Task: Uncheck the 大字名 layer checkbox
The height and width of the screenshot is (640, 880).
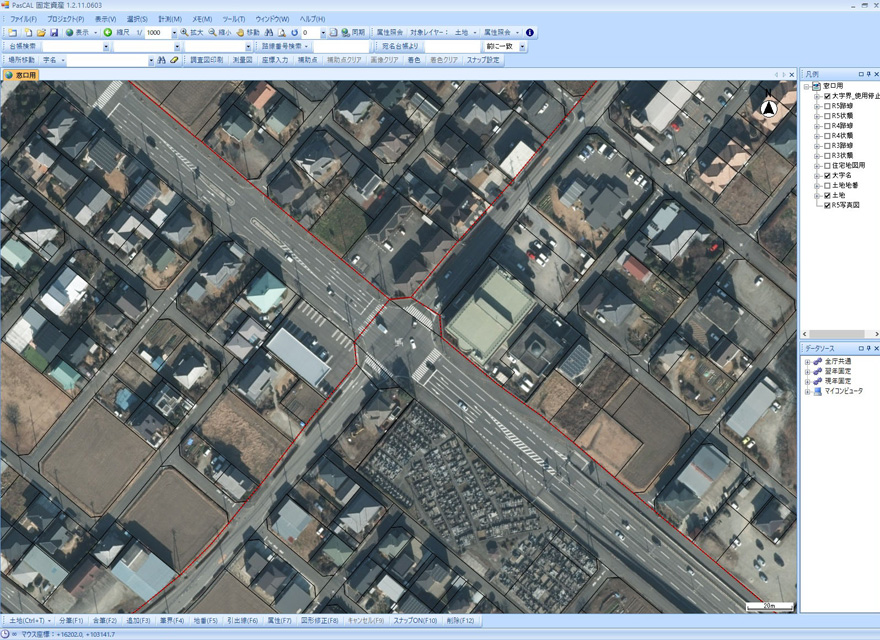Action: pos(827,175)
